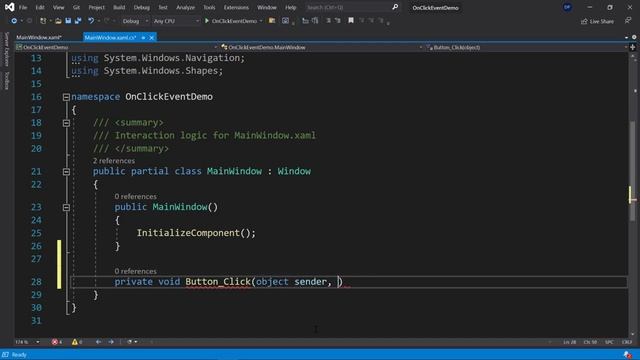Click the new project toolbar icon
This screenshot has height=360, width=640.
click(x=43, y=21)
